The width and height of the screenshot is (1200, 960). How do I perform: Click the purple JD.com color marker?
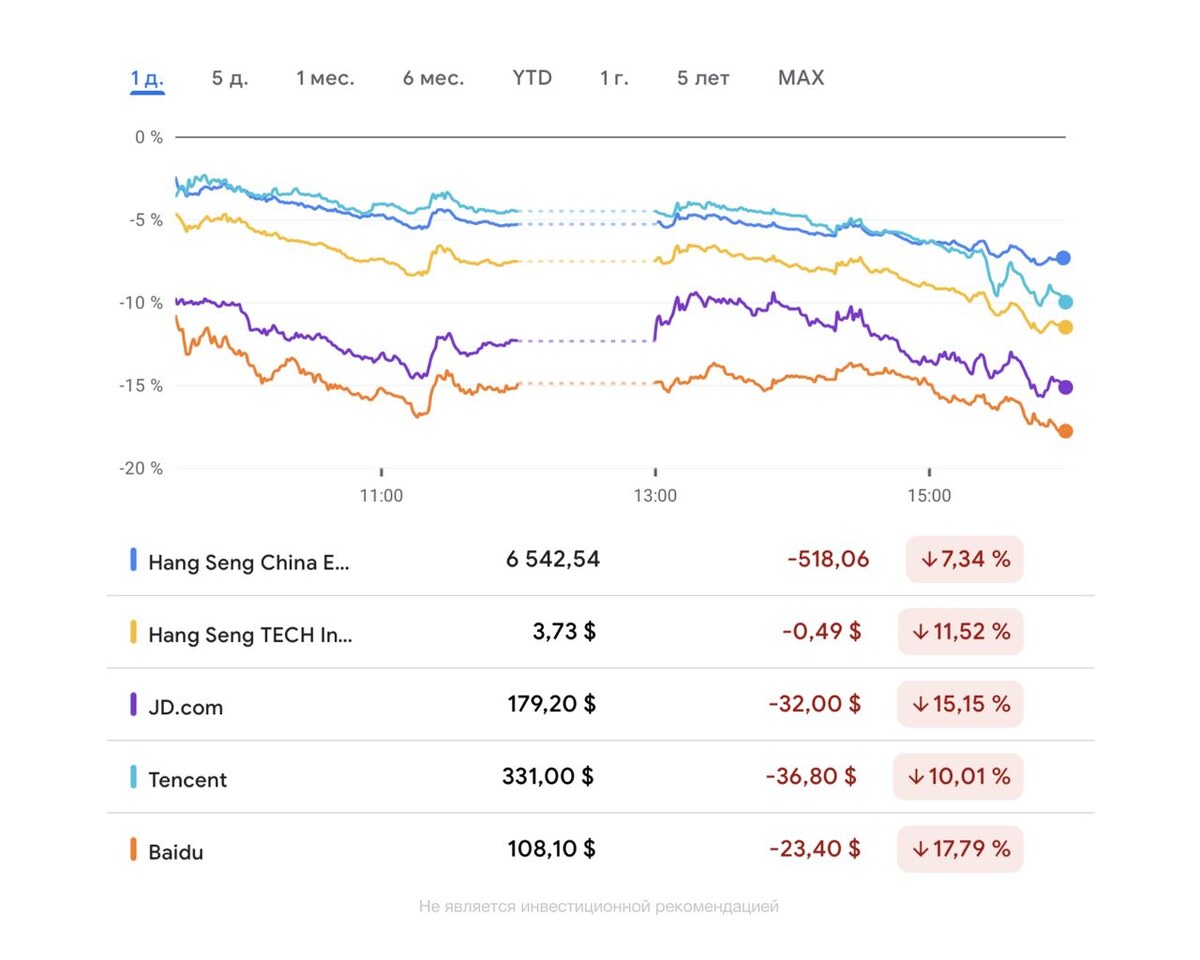(x=133, y=705)
